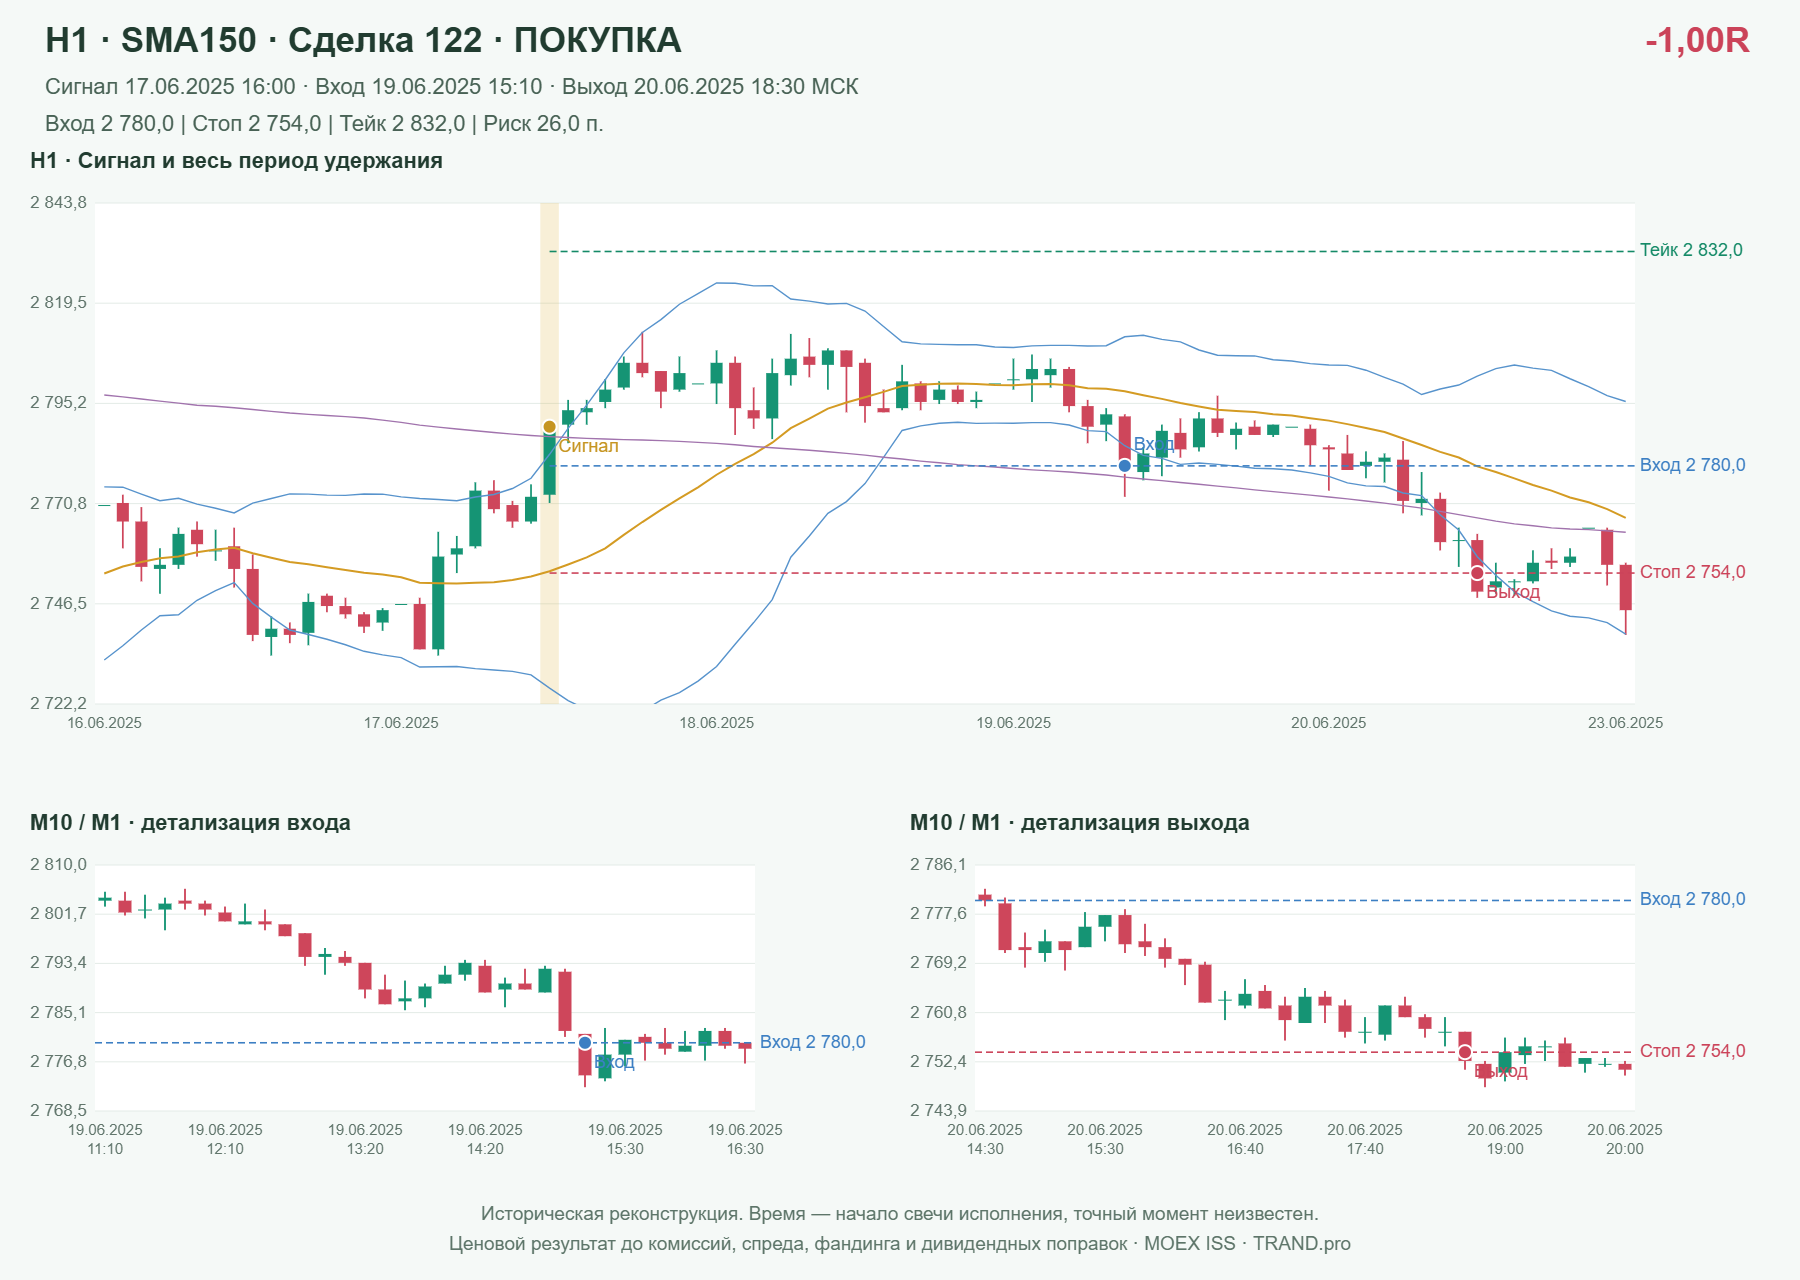Click 'Стоп 2 754,0' label in the exit detail chart
Image resolution: width=1800 pixels, height=1280 pixels.
pos(1692,1051)
